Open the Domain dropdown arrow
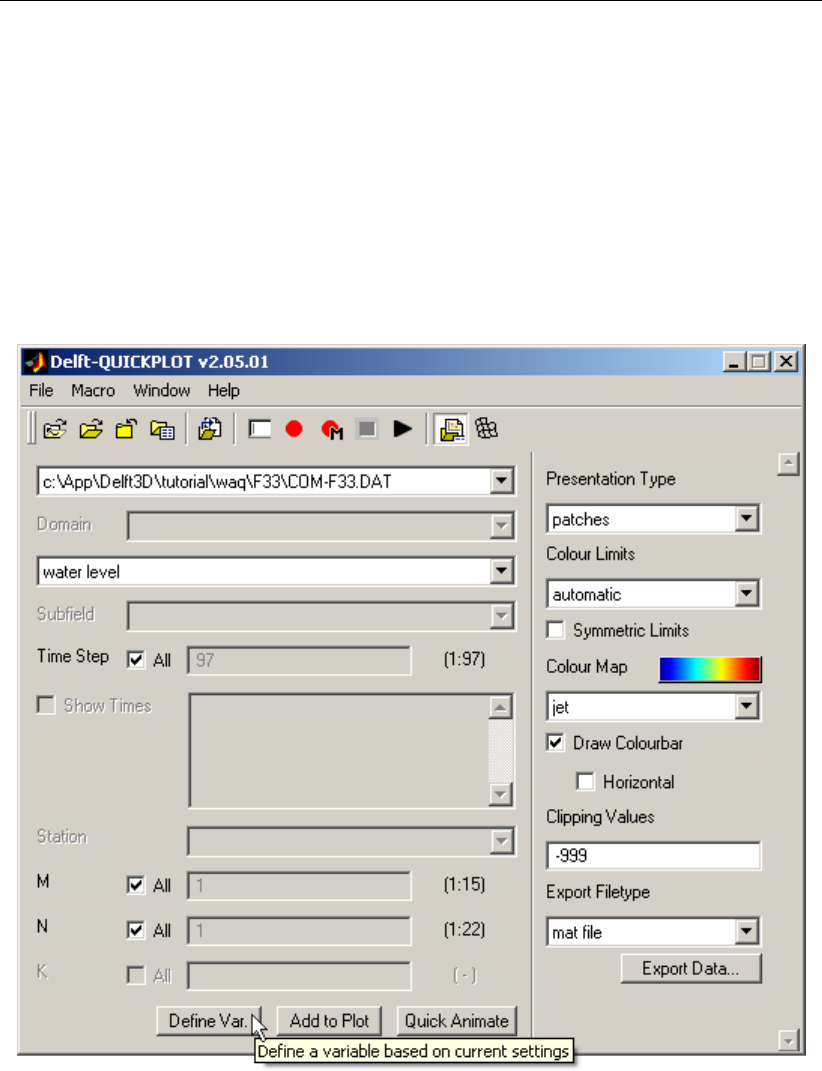Image resolution: width=822 pixels, height=1071 pixels. coord(502,526)
